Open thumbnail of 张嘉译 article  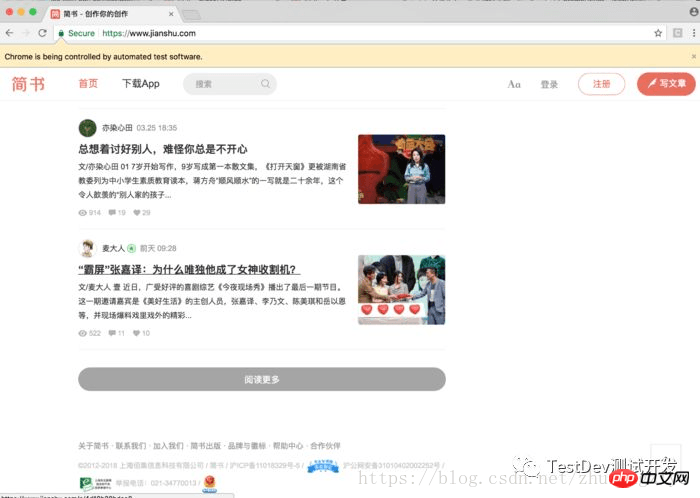[401, 290]
